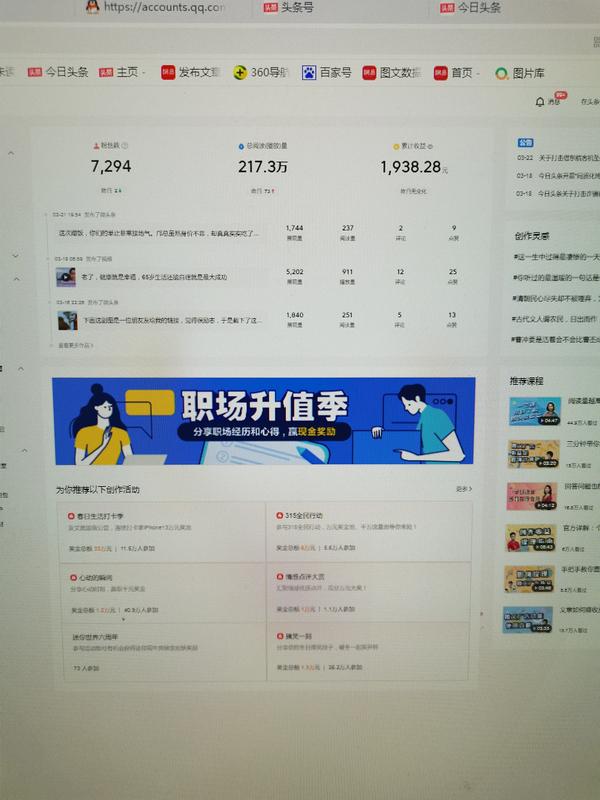Image resolution: width=600 pixels, height=800 pixels.
Task: Open the 03-22 announcement
Action: pyautogui.click(x=558, y=158)
